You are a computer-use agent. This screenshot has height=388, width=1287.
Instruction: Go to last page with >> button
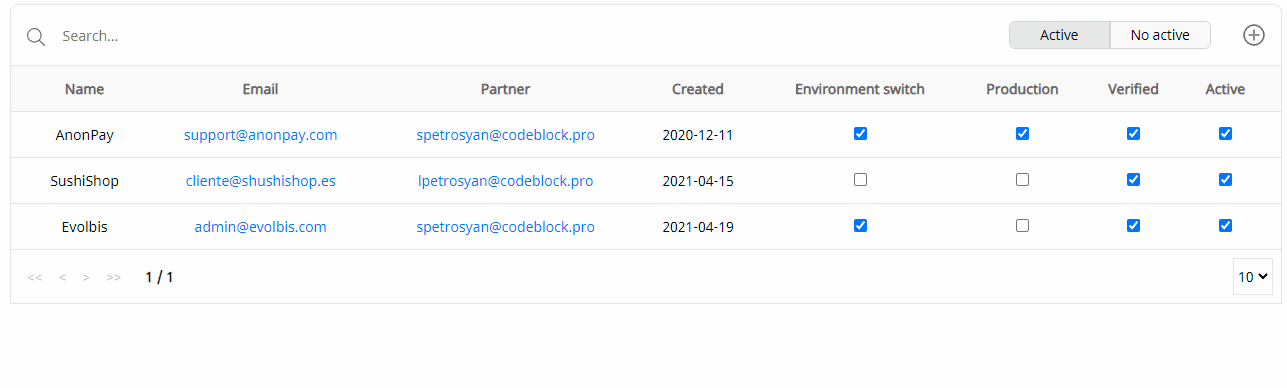click(x=113, y=277)
